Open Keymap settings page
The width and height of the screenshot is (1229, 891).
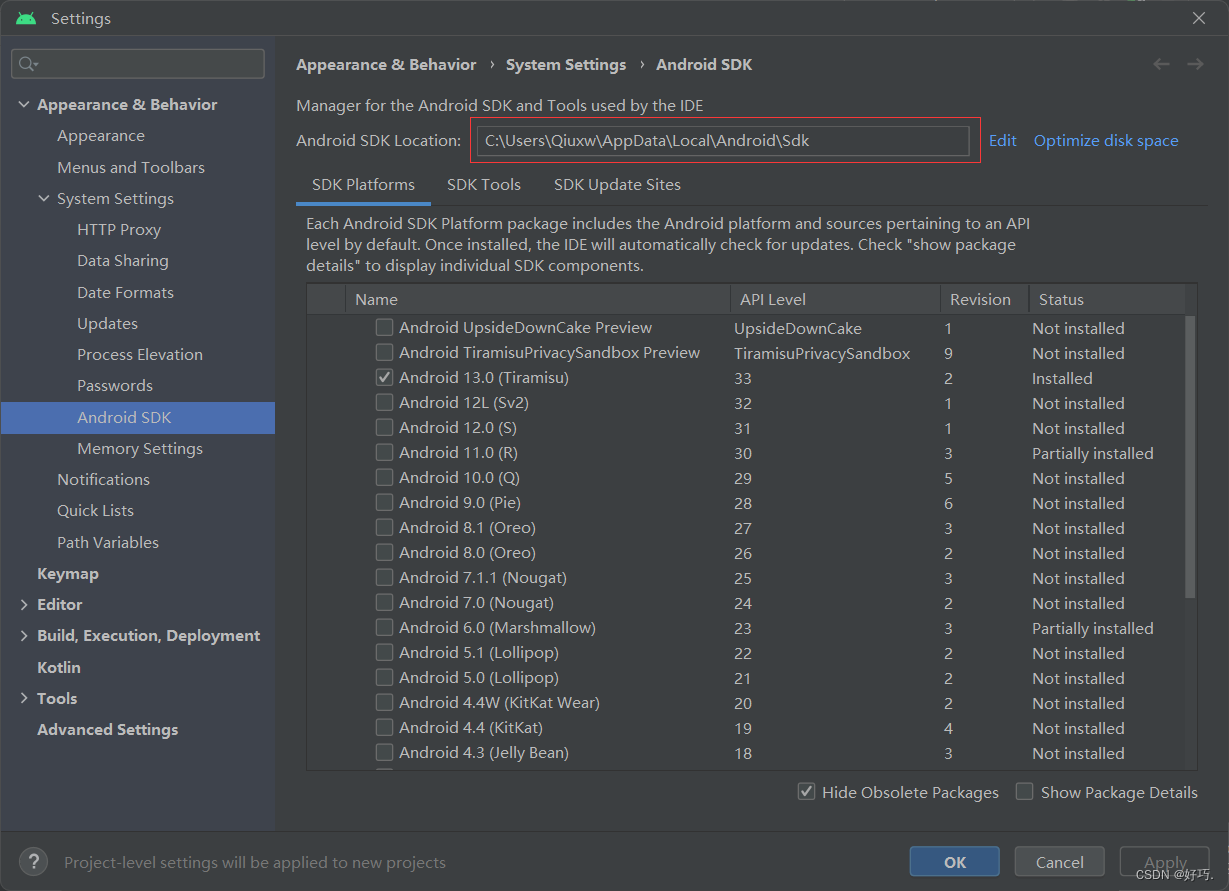coord(68,573)
